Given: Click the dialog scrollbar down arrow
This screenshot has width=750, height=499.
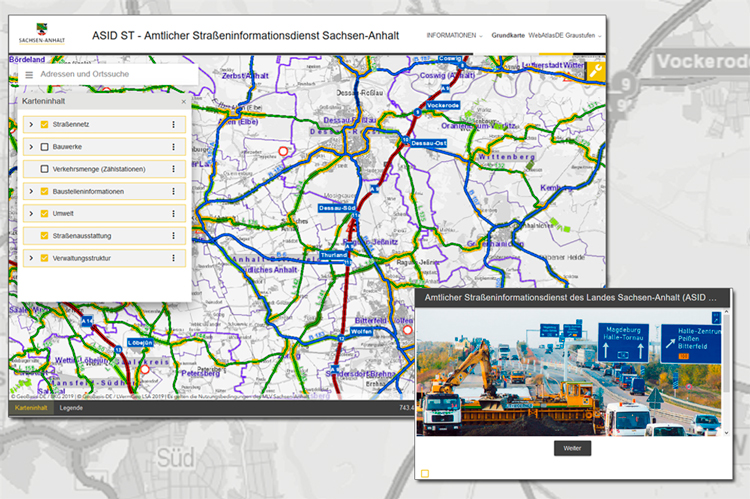Looking at the screenshot, I should click(727, 433).
